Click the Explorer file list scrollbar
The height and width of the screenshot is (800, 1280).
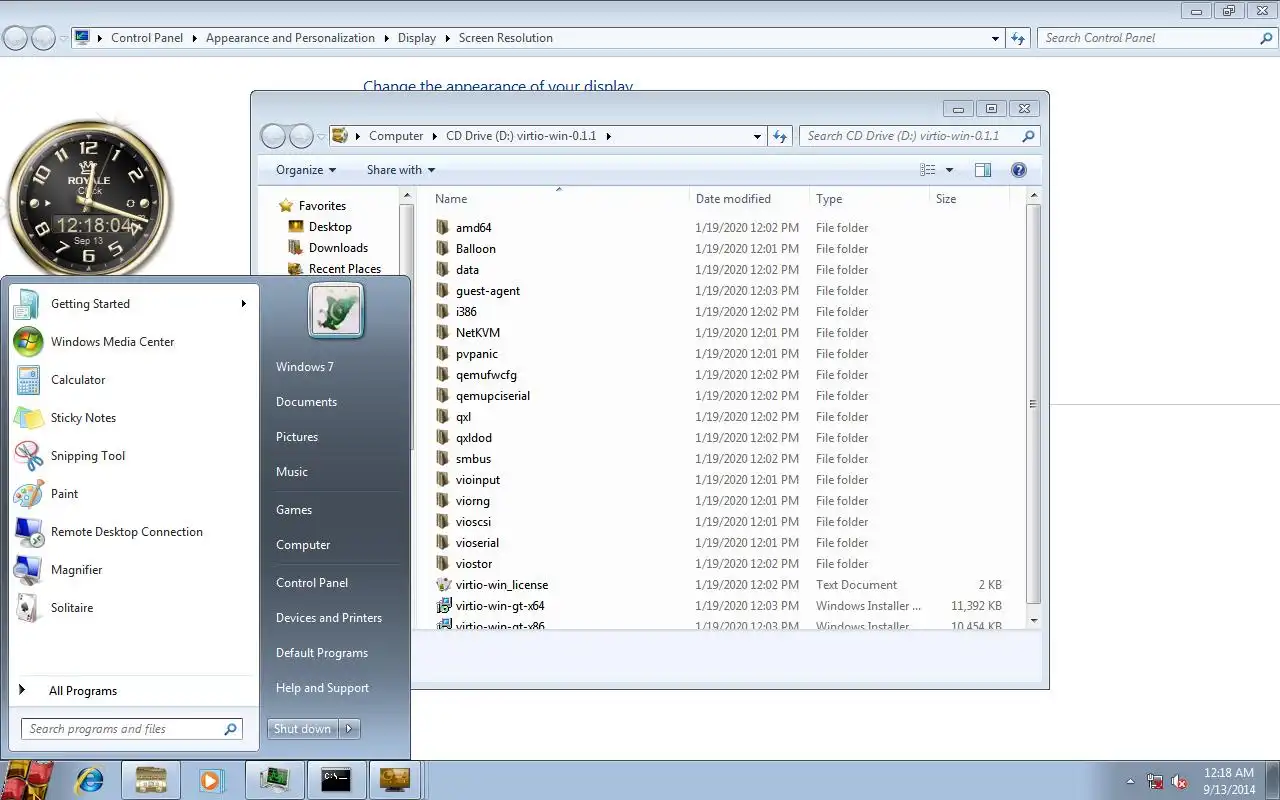click(x=1034, y=405)
